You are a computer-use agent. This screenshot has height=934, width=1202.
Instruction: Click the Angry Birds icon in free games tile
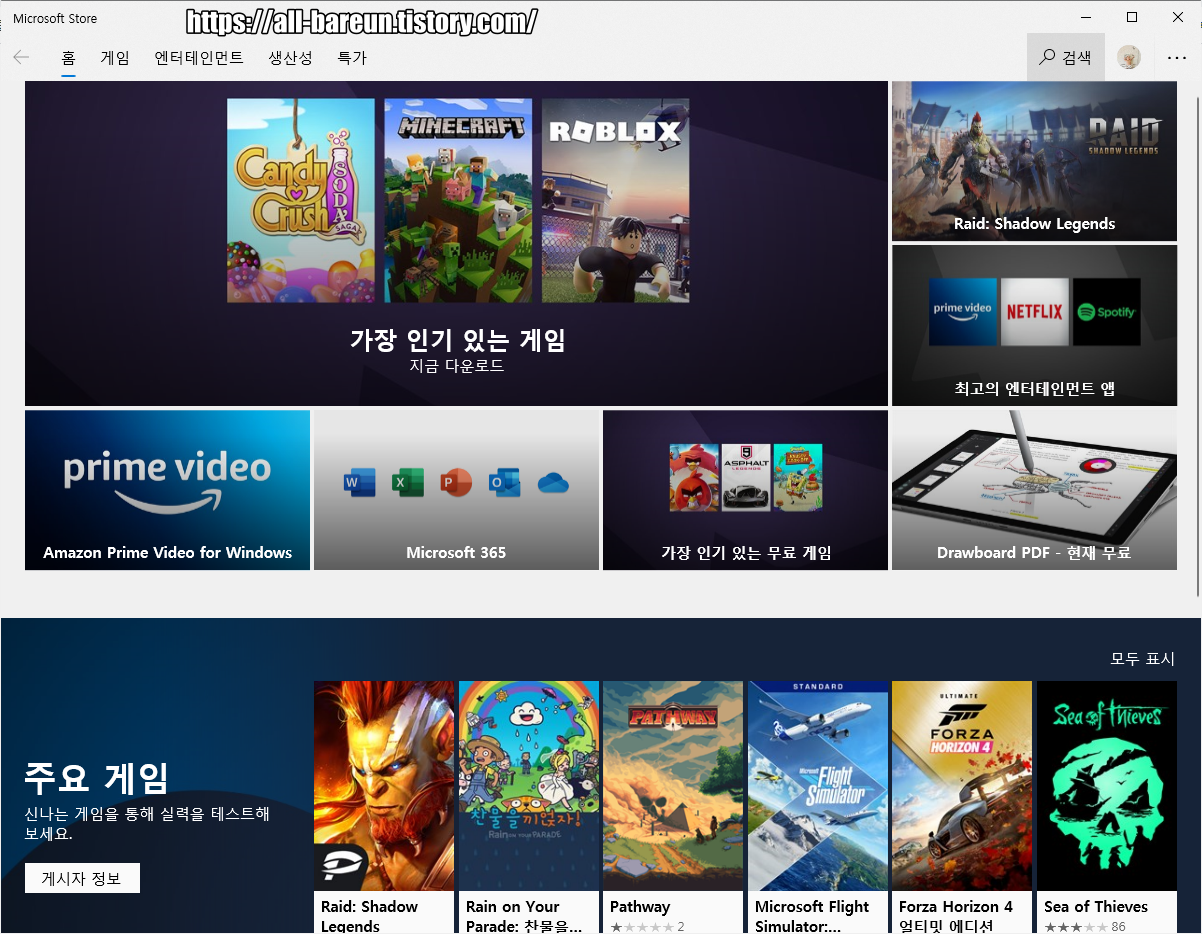click(x=694, y=478)
